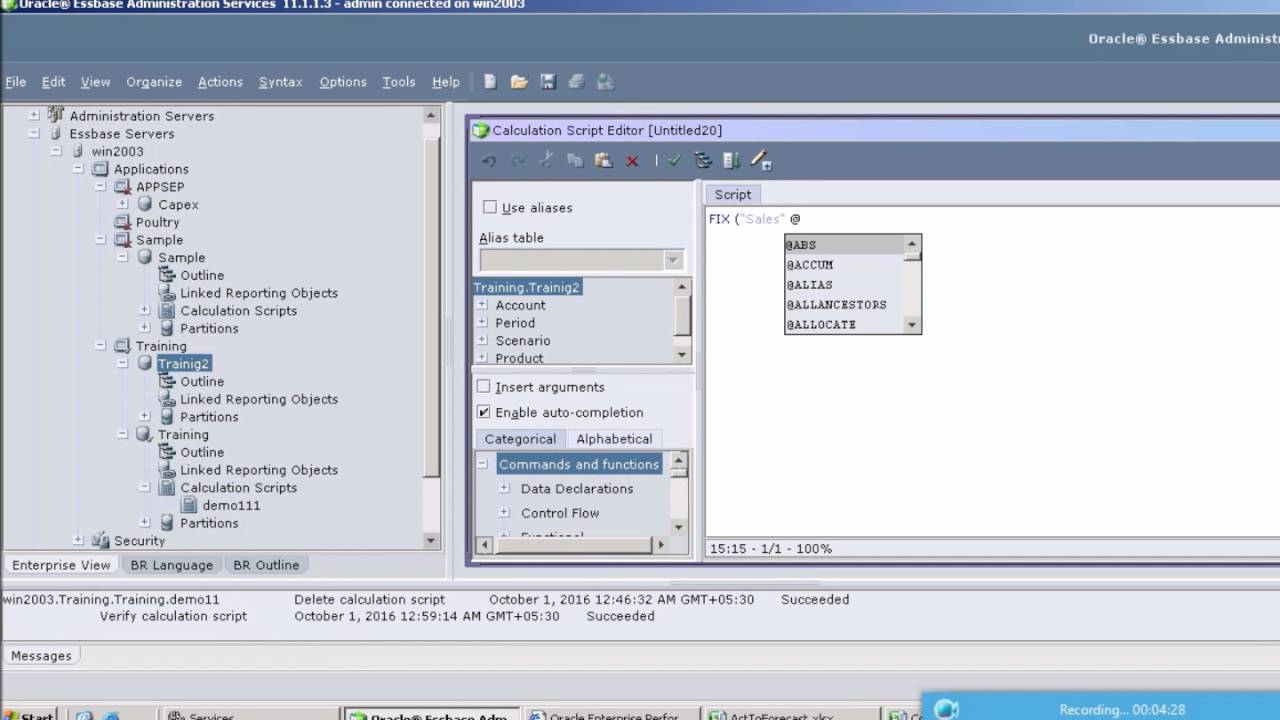Image resolution: width=1280 pixels, height=720 pixels.
Task: Open the Tools menu
Action: click(x=398, y=82)
